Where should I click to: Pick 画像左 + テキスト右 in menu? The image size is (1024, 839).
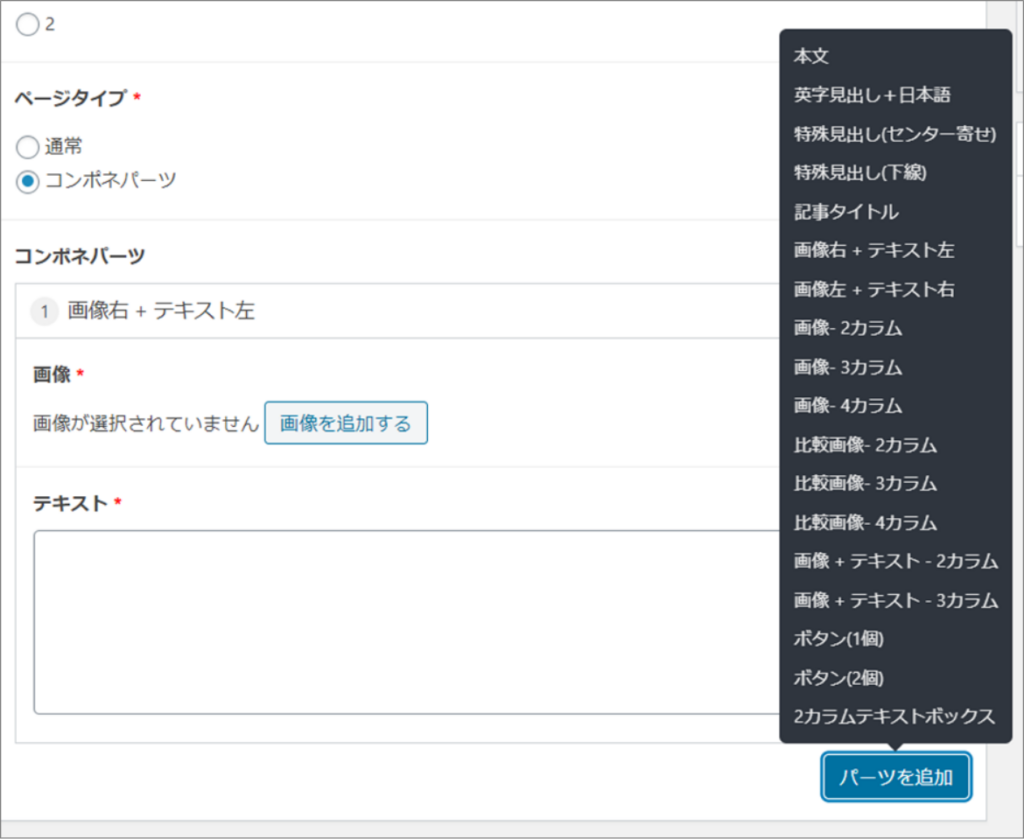pos(874,290)
